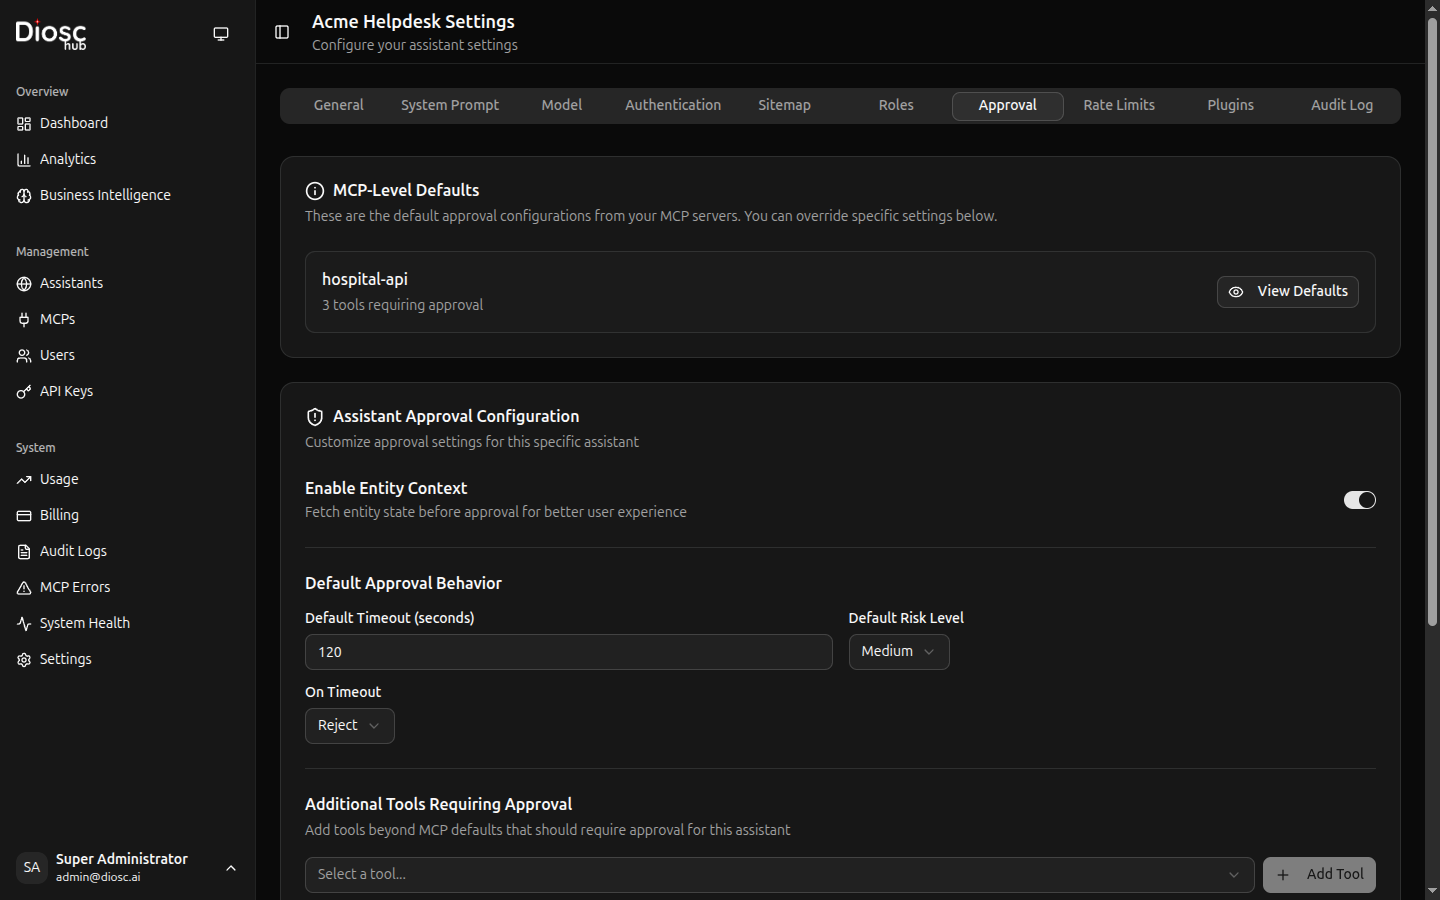Click the System Health pulse icon
The height and width of the screenshot is (900, 1440).
click(24, 624)
